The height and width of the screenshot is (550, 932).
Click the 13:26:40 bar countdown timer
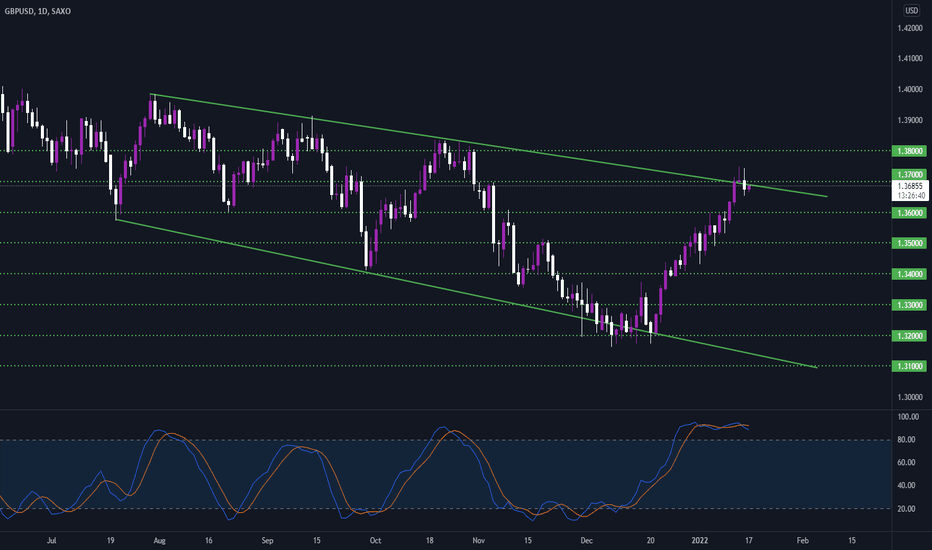(x=911, y=196)
